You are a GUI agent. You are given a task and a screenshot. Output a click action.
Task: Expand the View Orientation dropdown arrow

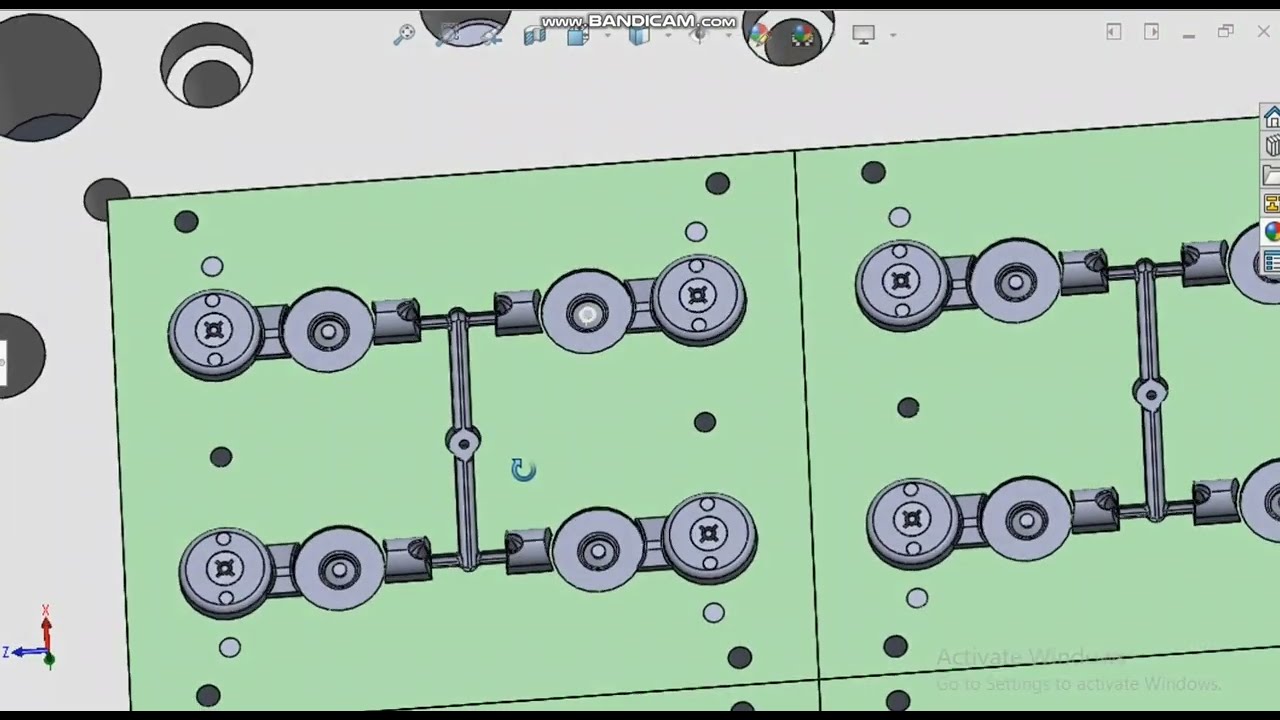(x=607, y=35)
